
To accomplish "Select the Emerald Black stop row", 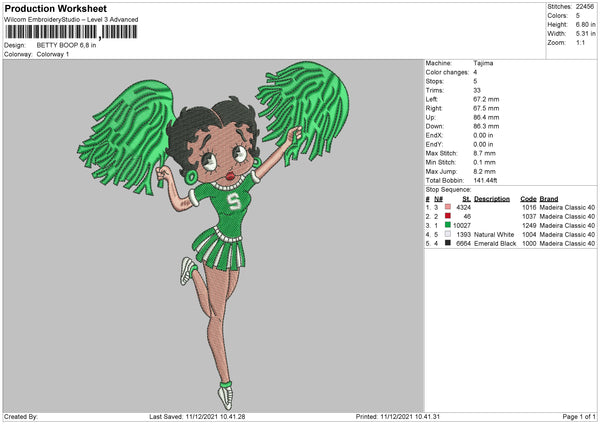I will click(x=510, y=243).
